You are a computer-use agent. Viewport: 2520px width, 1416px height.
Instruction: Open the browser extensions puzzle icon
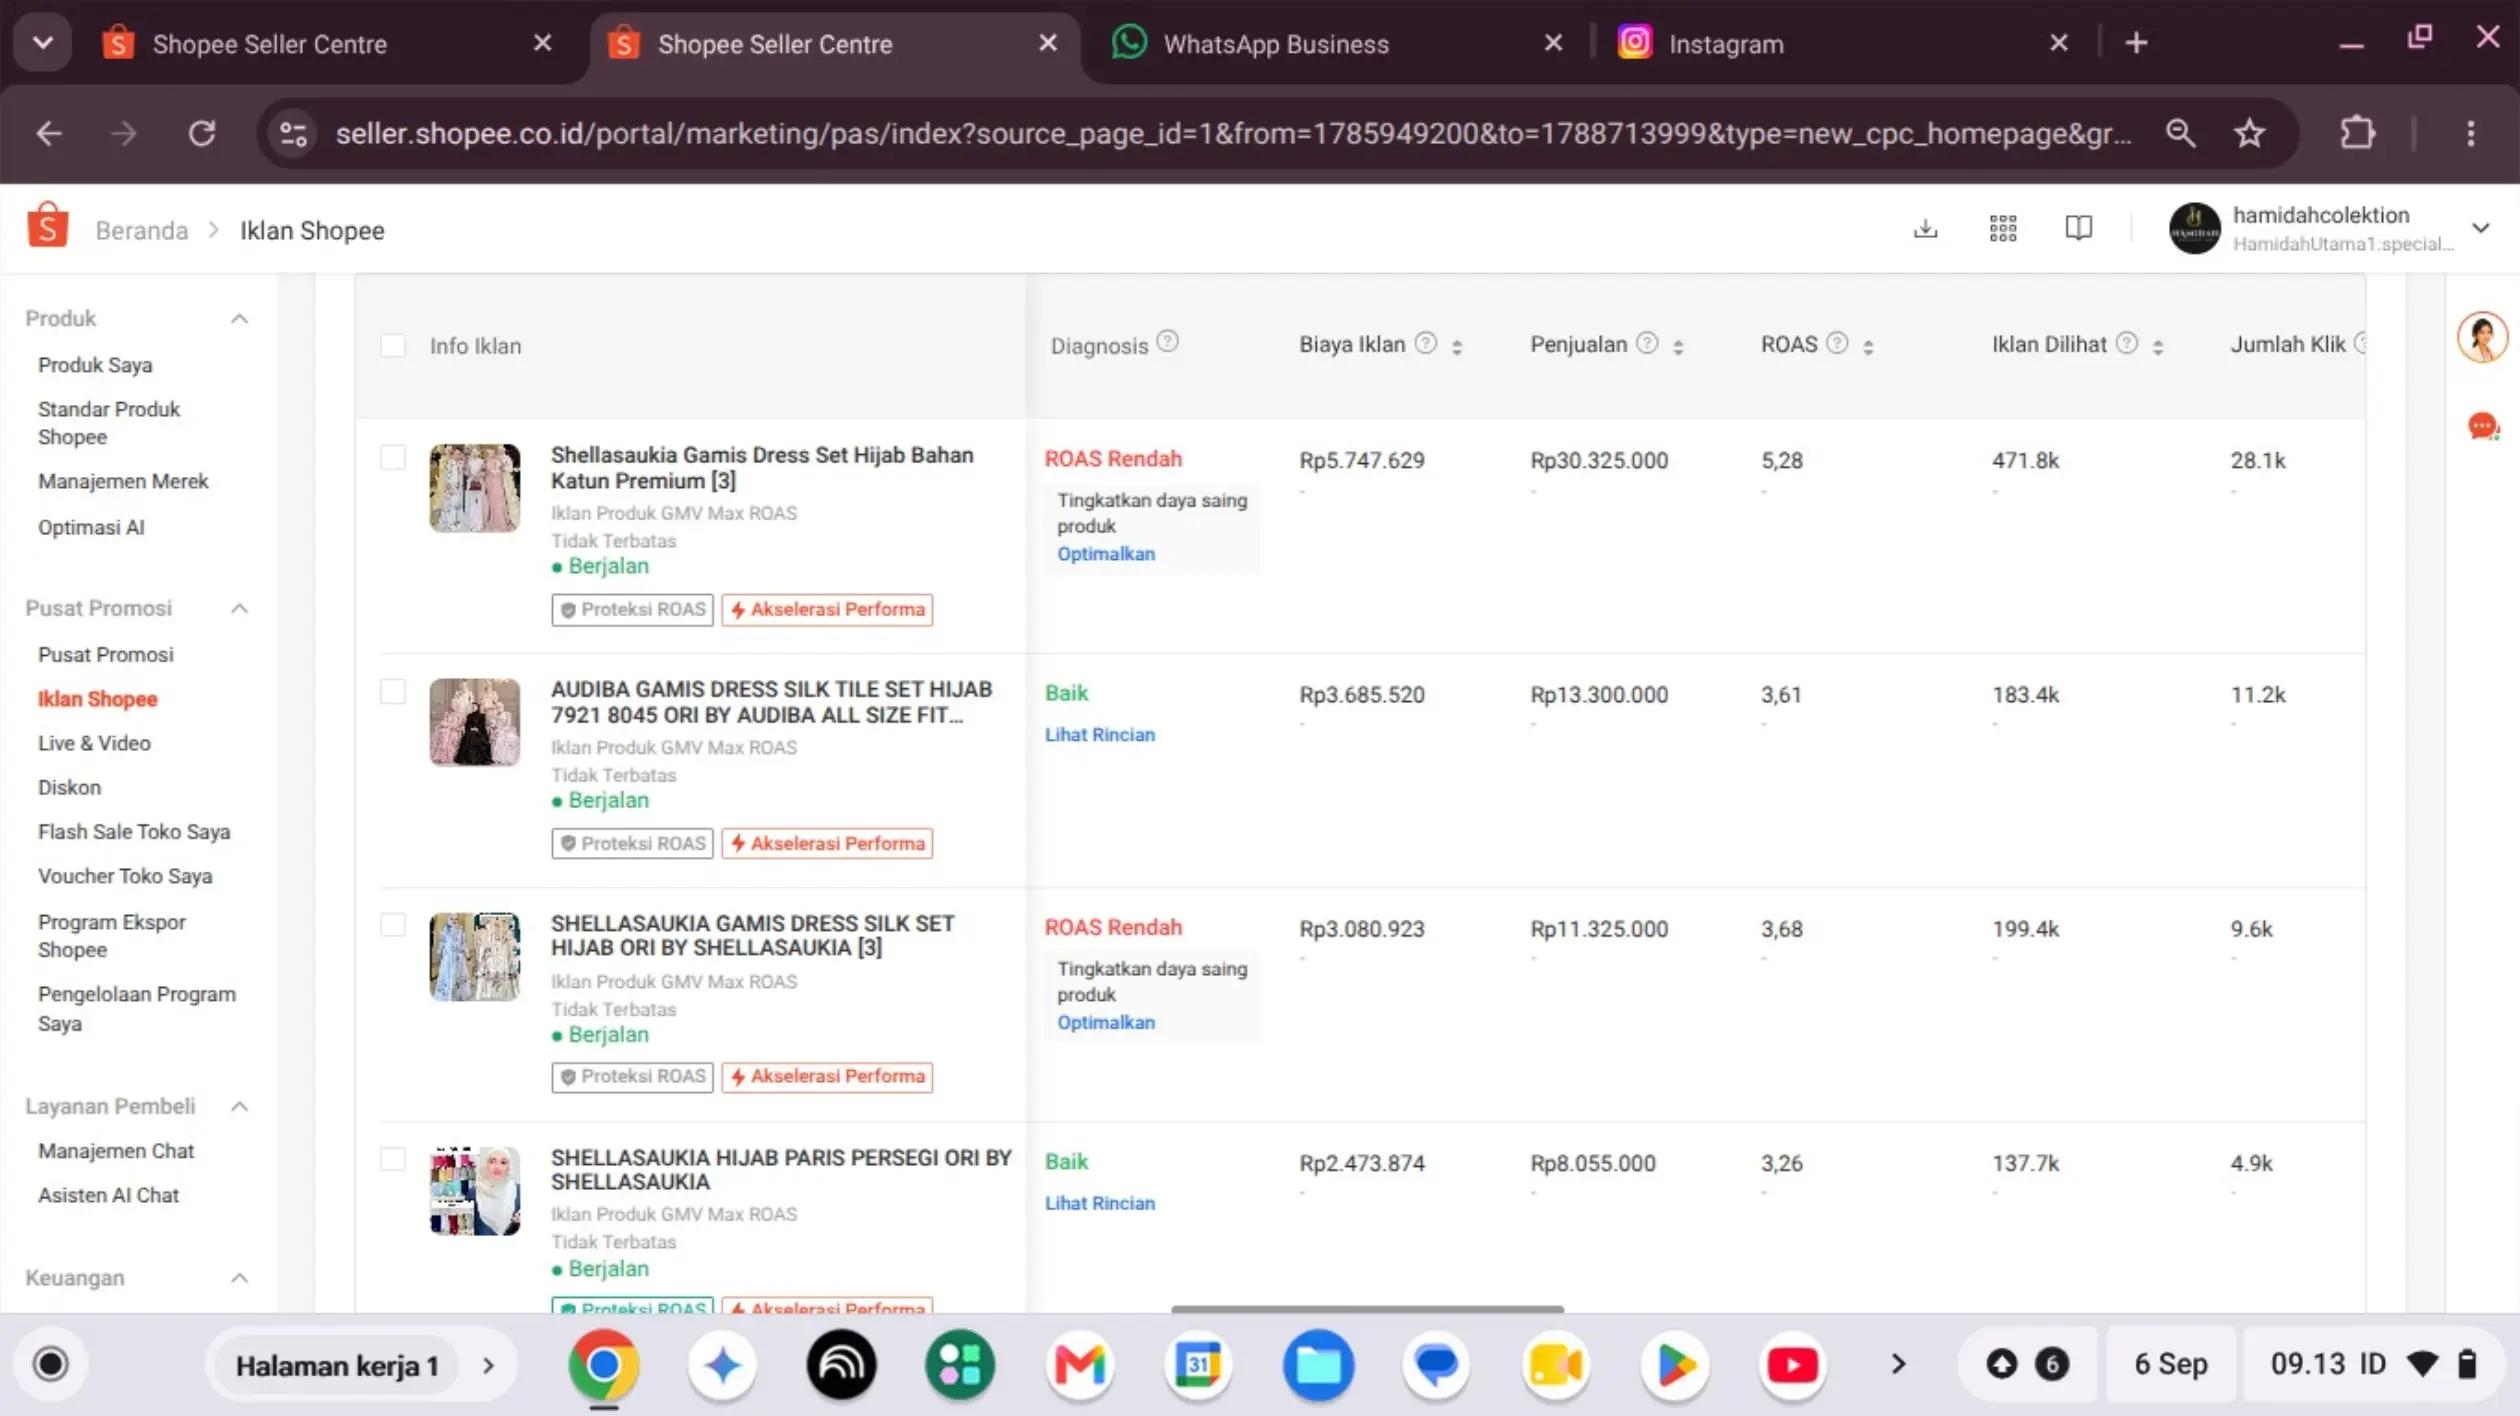pyautogui.click(x=2357, y=133)
